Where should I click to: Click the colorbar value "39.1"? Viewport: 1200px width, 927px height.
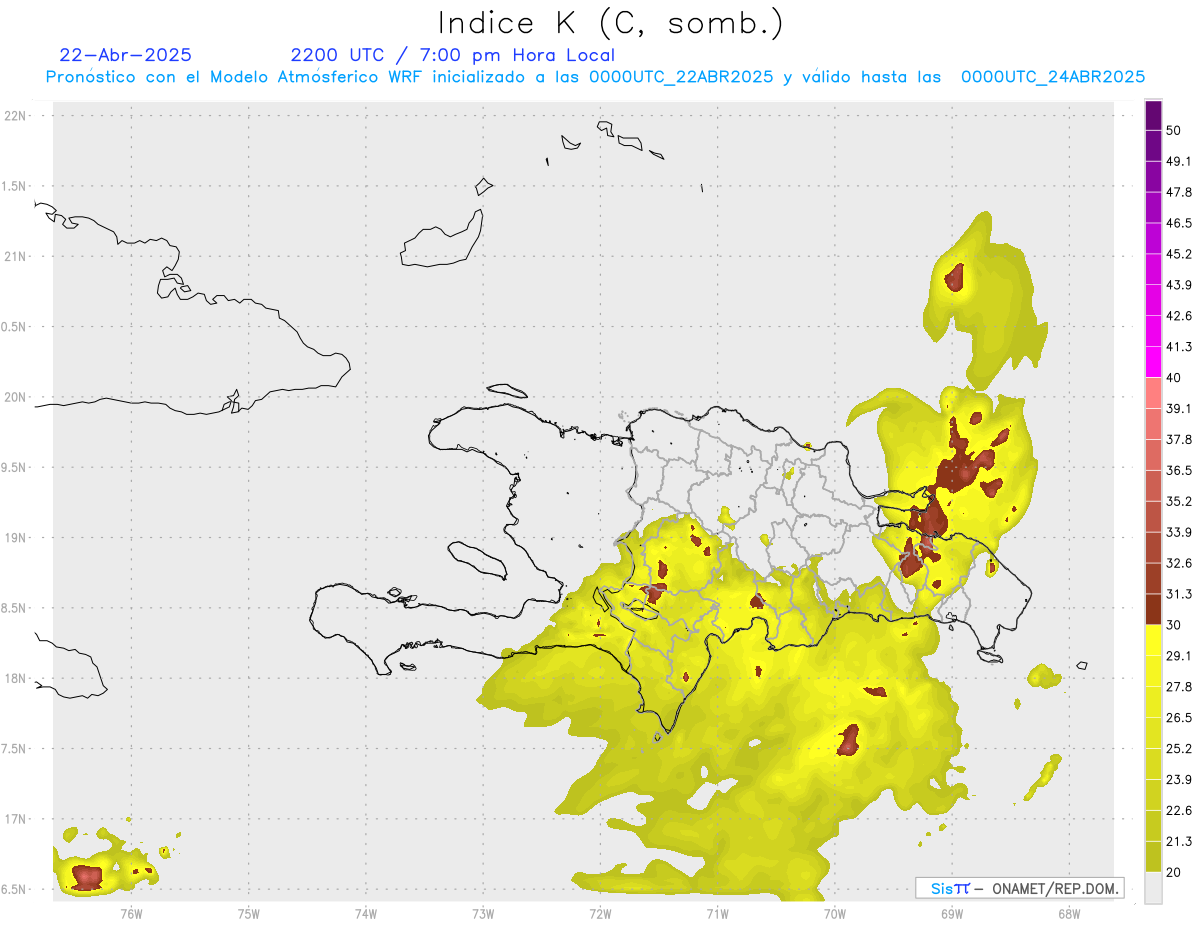coord(1179,408)
